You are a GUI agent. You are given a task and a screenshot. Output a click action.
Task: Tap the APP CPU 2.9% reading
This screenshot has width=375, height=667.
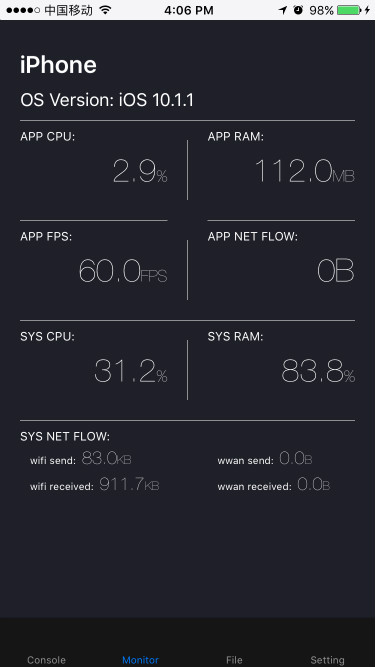pos(140,172)
